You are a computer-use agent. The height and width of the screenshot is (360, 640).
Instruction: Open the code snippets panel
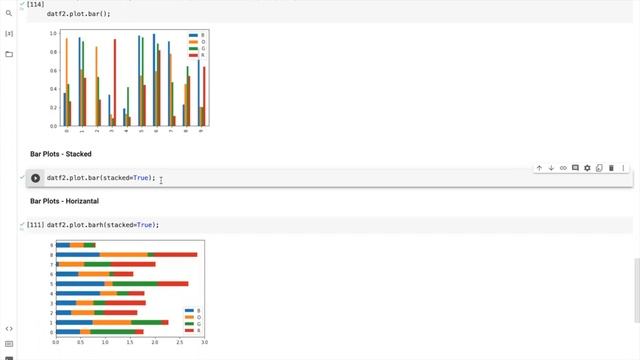9,329
